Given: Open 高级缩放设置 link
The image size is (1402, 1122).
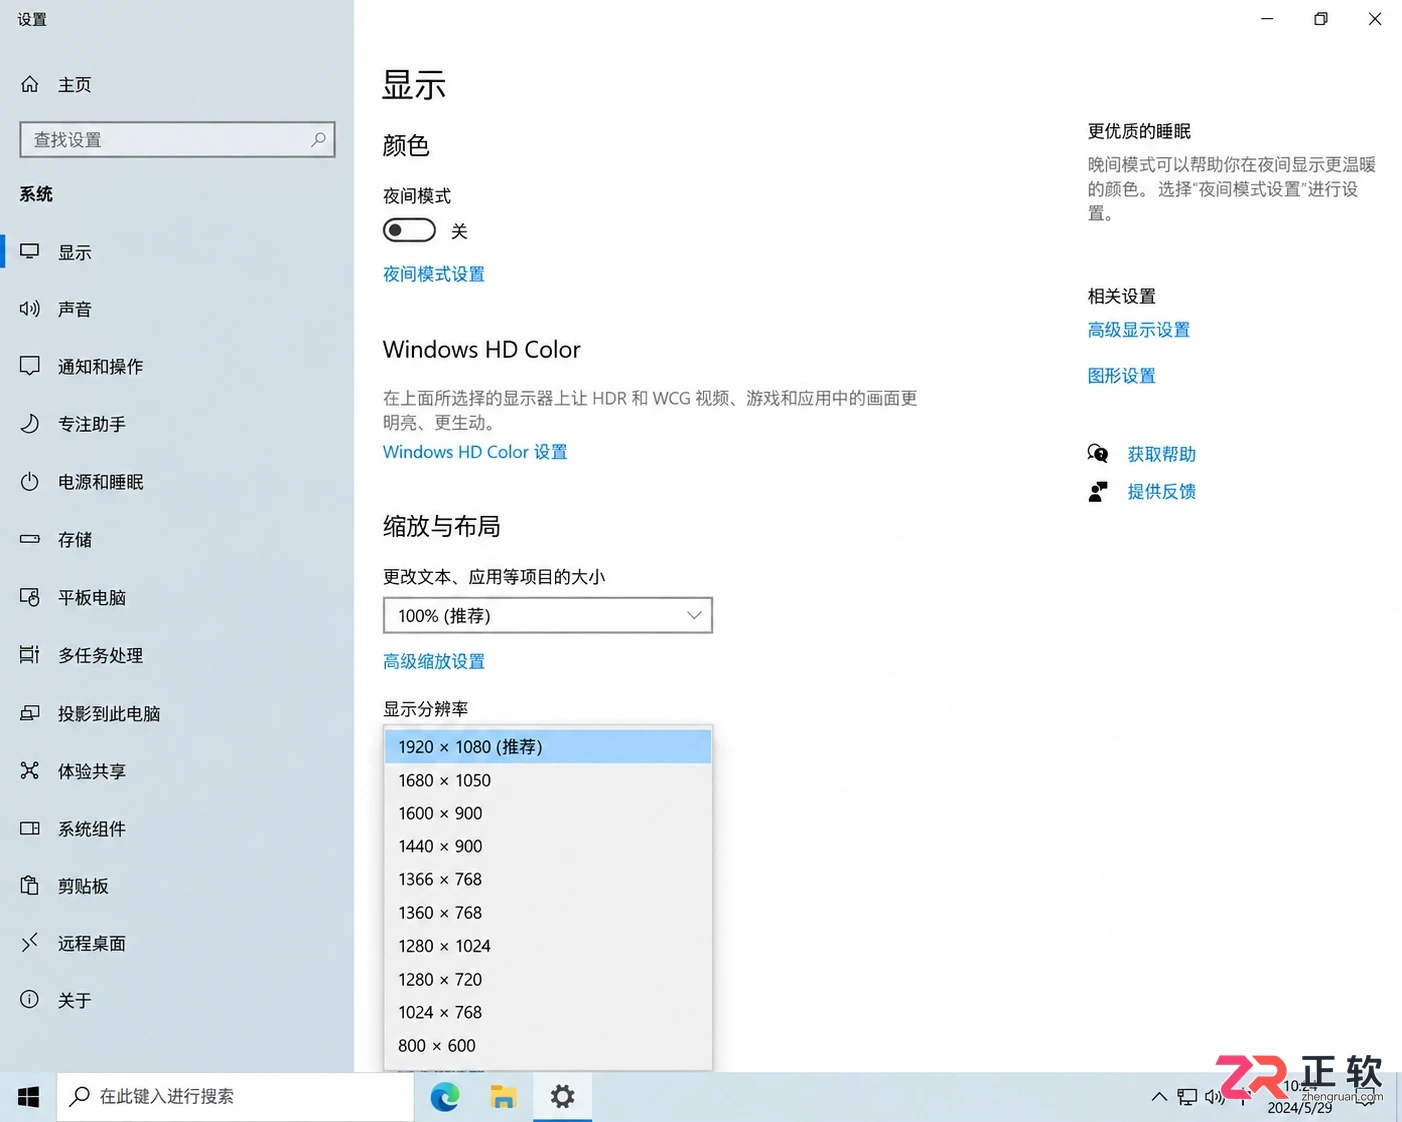Looking at the screenshot, I should coord(433,661).
